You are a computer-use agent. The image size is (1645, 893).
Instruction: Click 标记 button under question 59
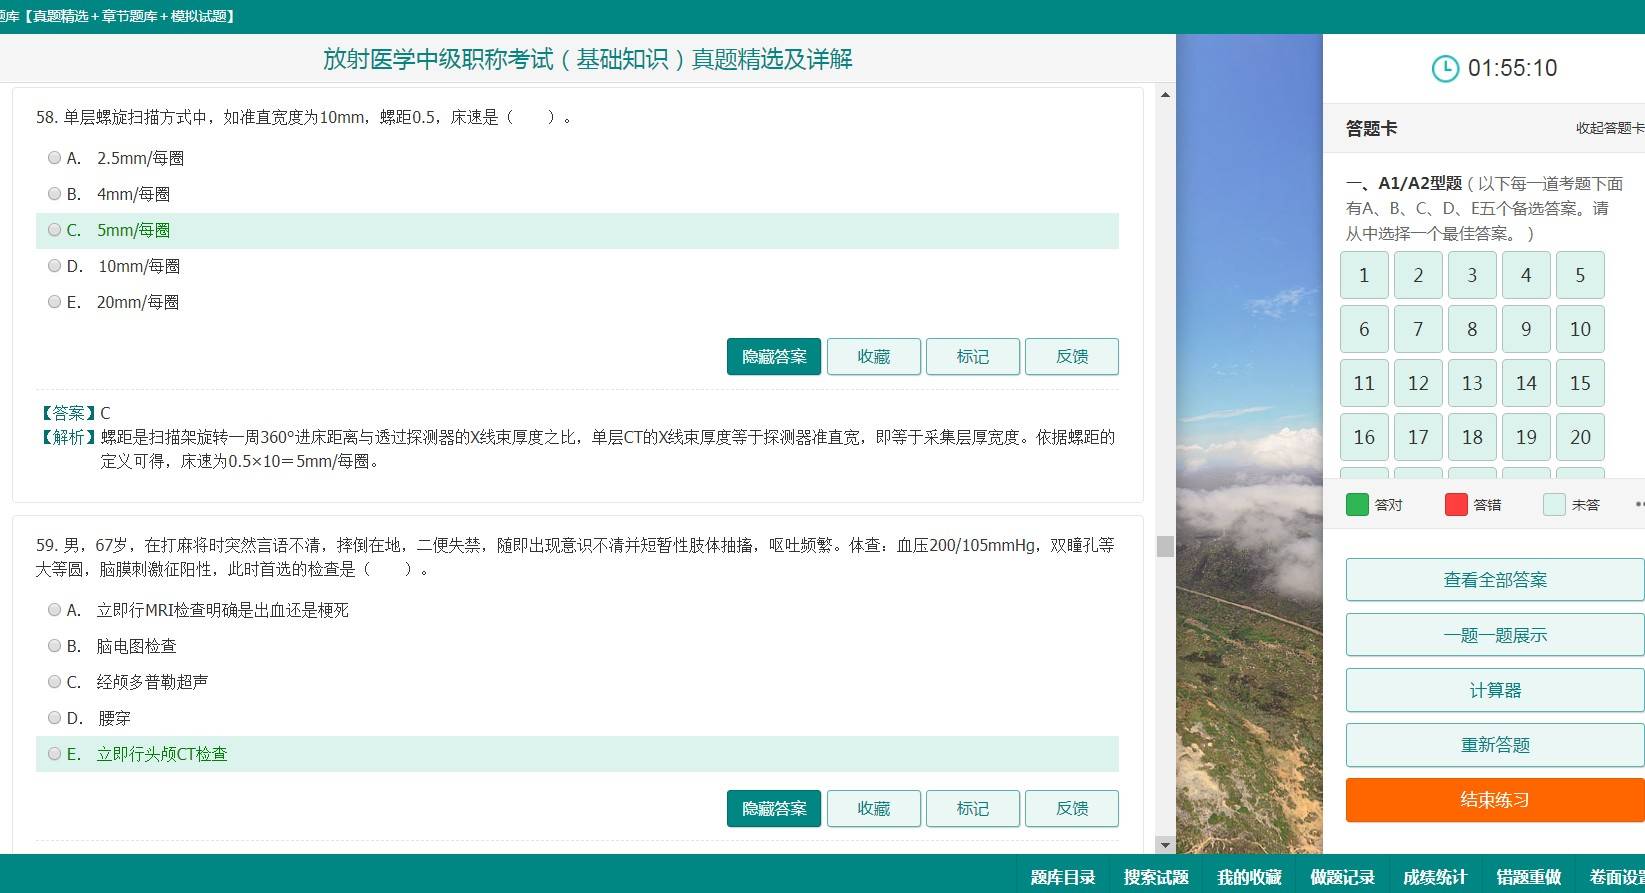[x=973, y=809]
